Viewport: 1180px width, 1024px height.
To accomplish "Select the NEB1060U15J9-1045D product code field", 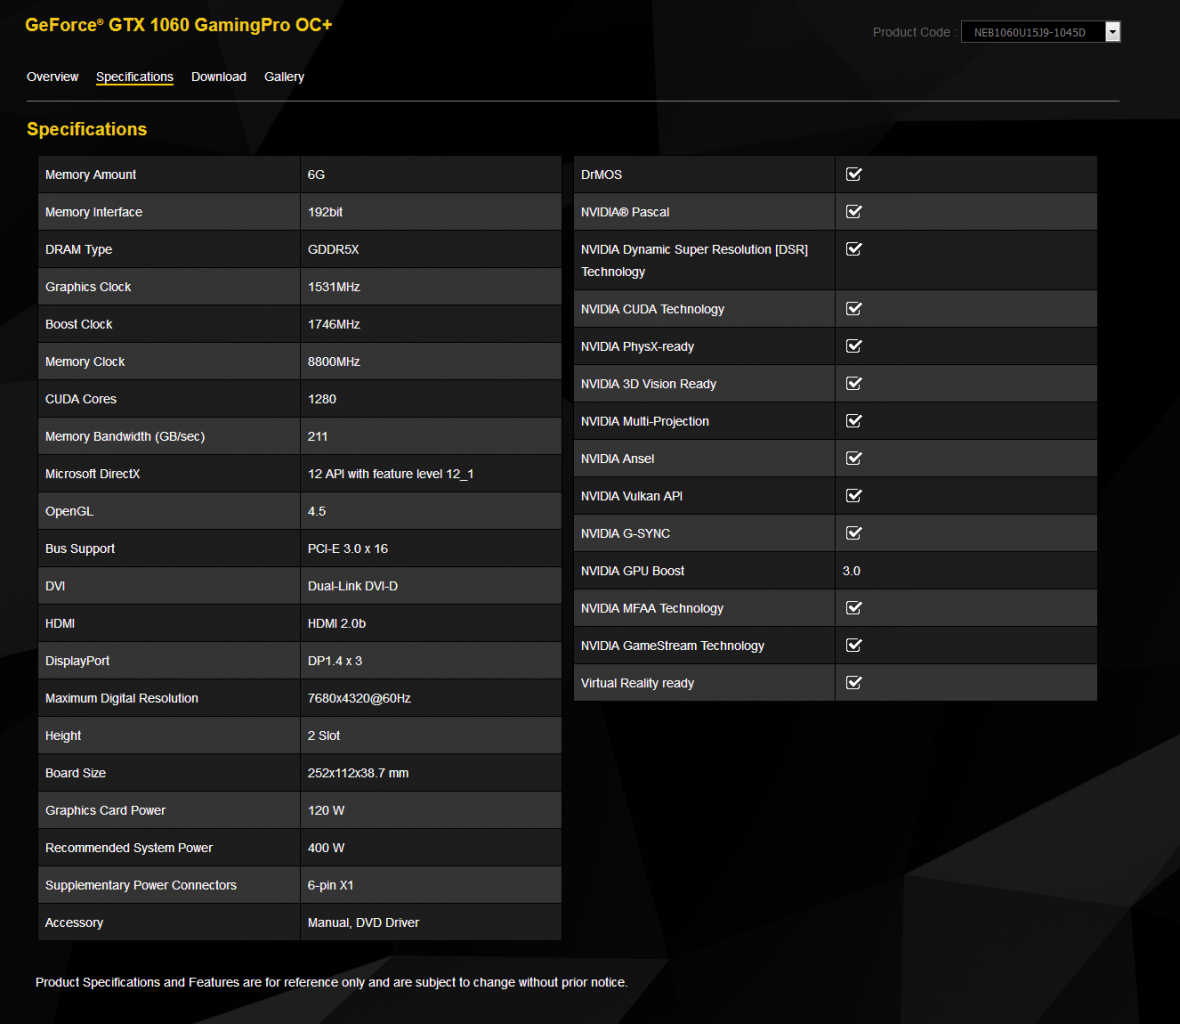I will pos(1032,32).
